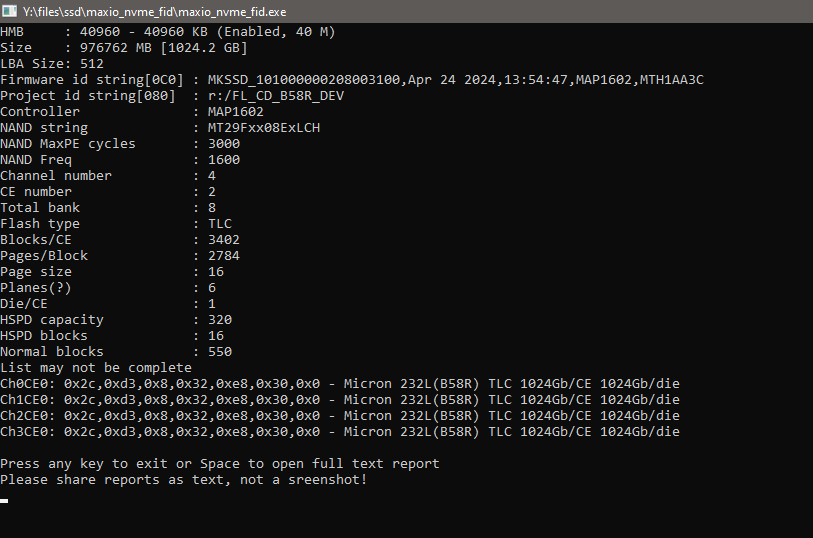Click the maxio_nvme_fid.exe window title text

click(x=155, y=11)
